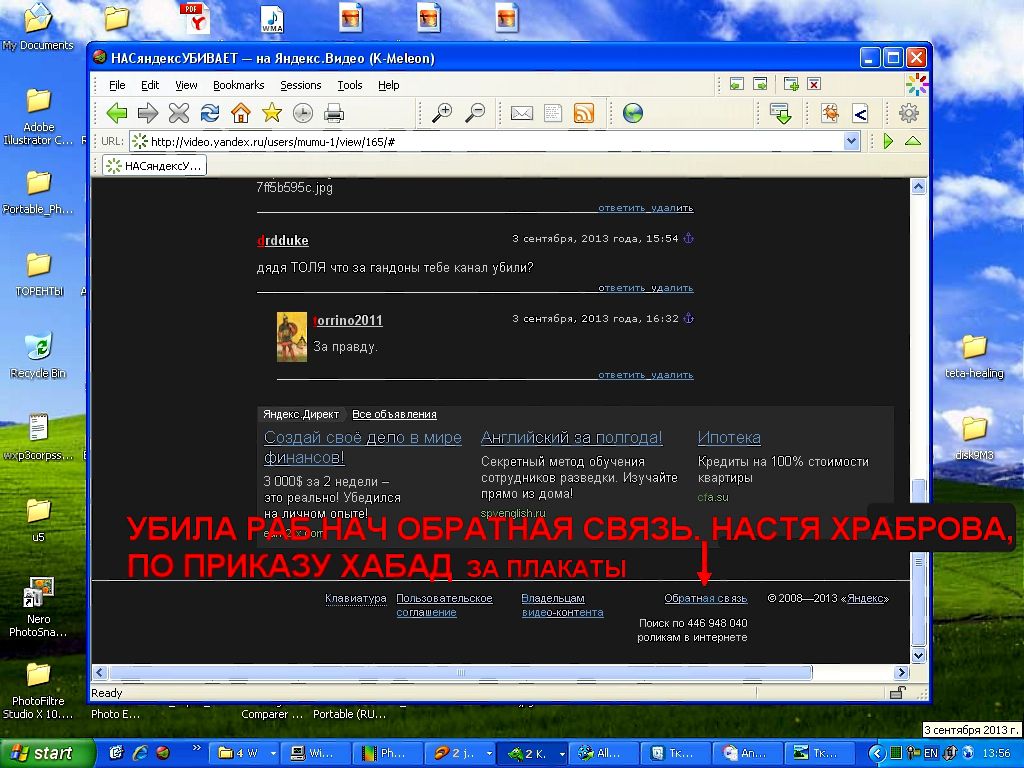1024x768 pixels.
Task: Stop loading the page
Action: [x=178, y=113]
